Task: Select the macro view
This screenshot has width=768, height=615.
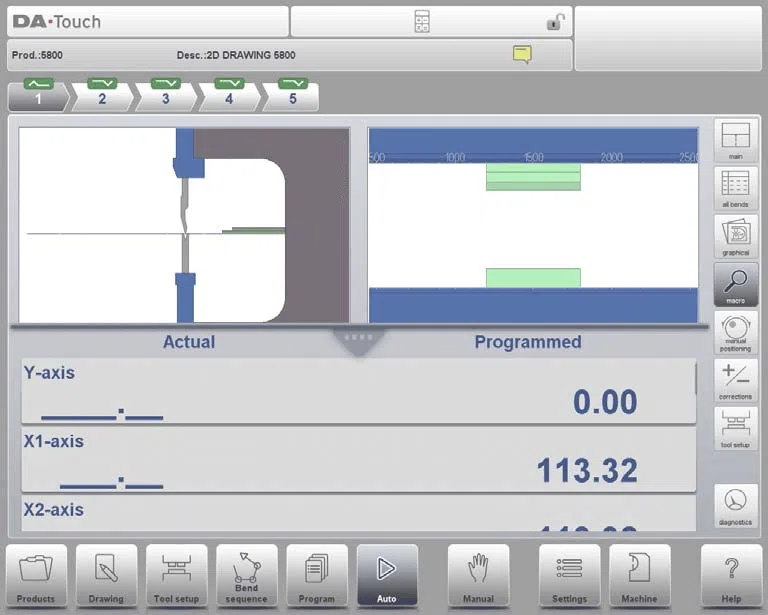Action: (736, 284)
